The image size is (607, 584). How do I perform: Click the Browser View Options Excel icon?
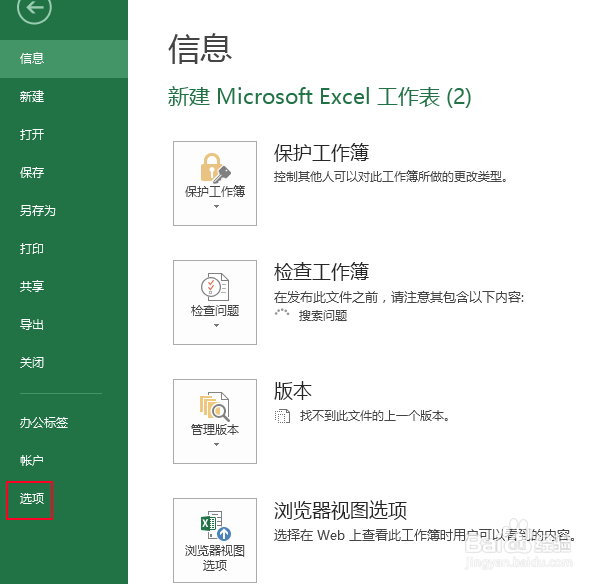216,526
